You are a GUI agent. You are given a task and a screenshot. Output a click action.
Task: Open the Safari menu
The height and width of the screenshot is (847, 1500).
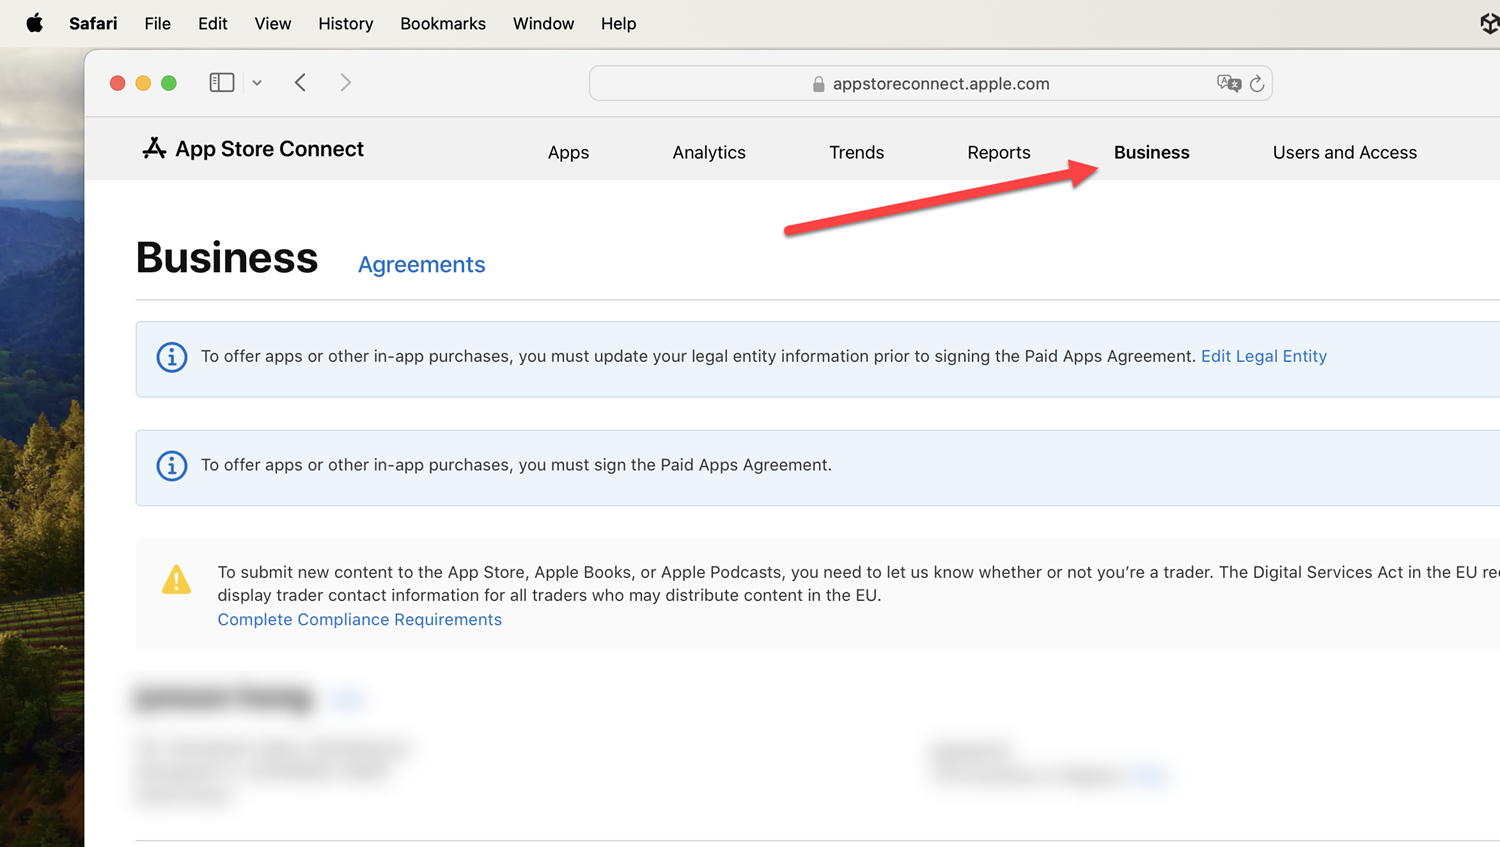pos(93,23)
